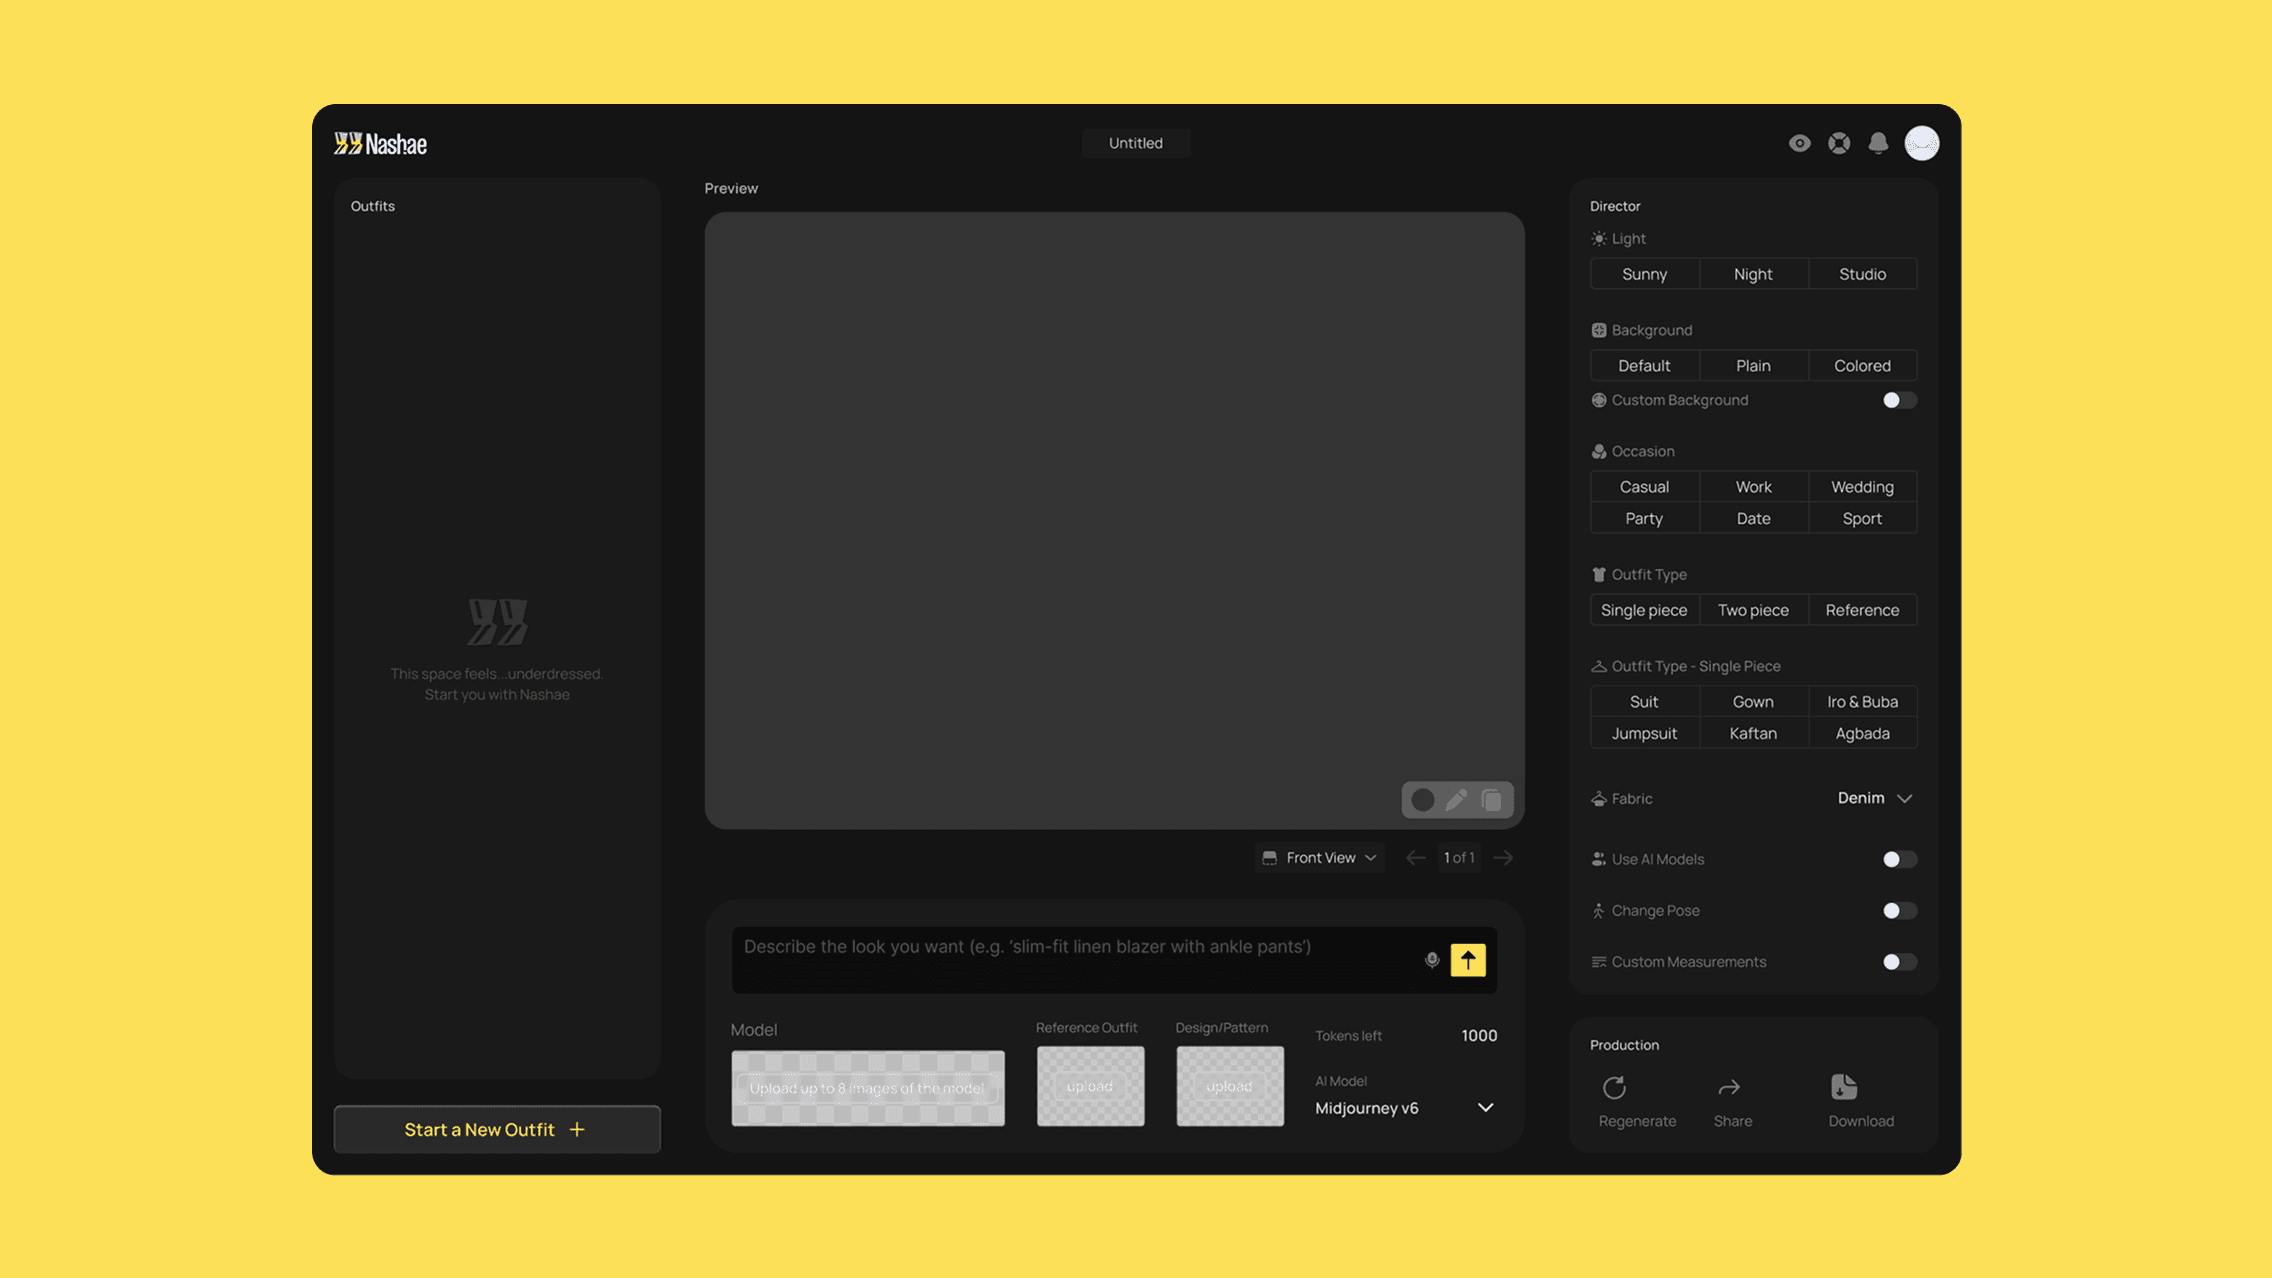Click the eye preview icon in header
The image size is (2272, 1278).
(1799, 143)
